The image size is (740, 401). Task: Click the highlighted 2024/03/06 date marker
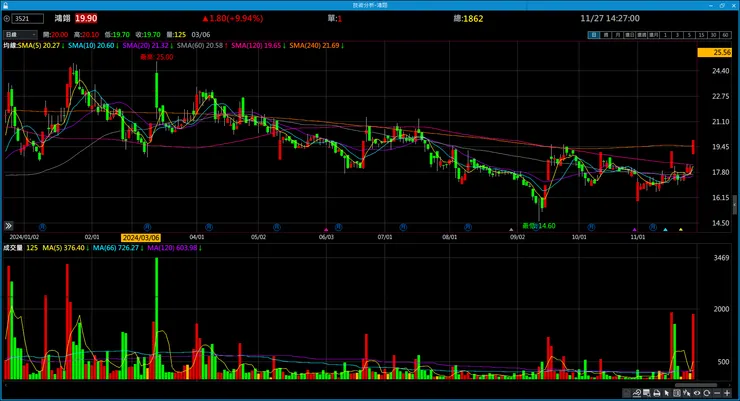pyautogui.click(x=141, y=238)
